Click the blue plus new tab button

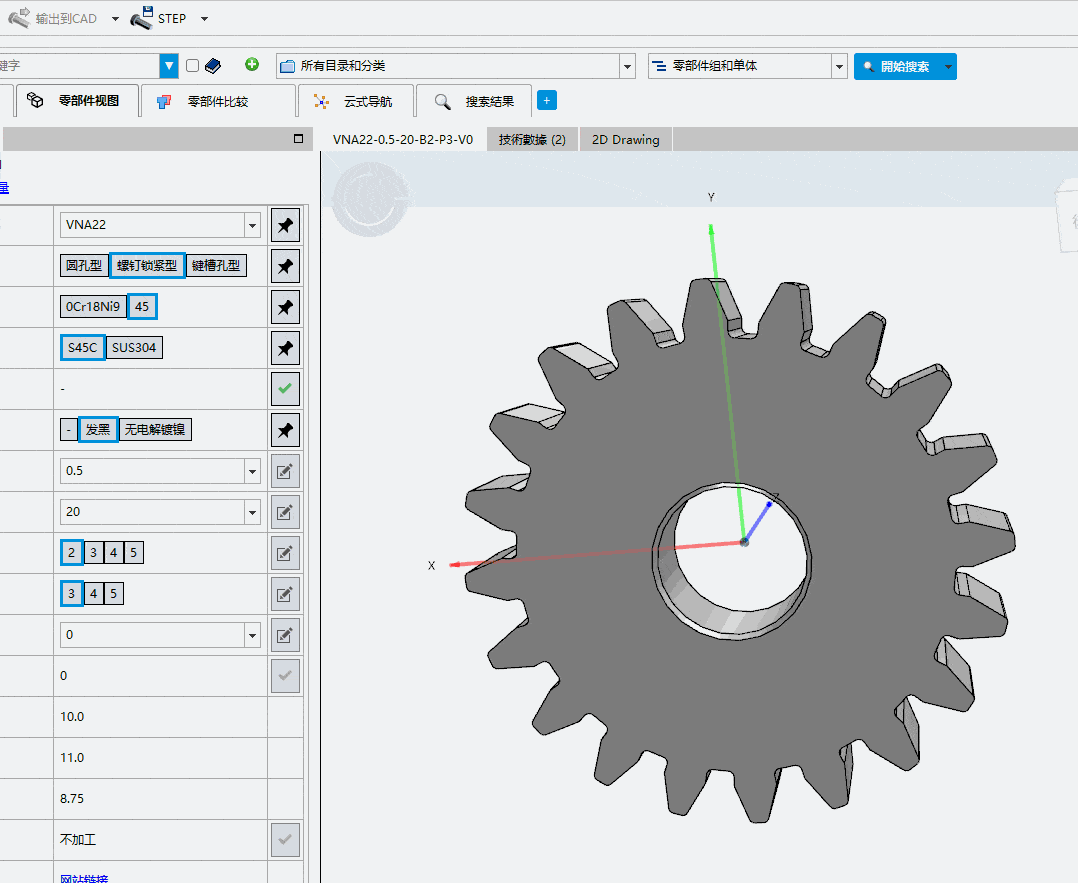click(x=547, y=100)
